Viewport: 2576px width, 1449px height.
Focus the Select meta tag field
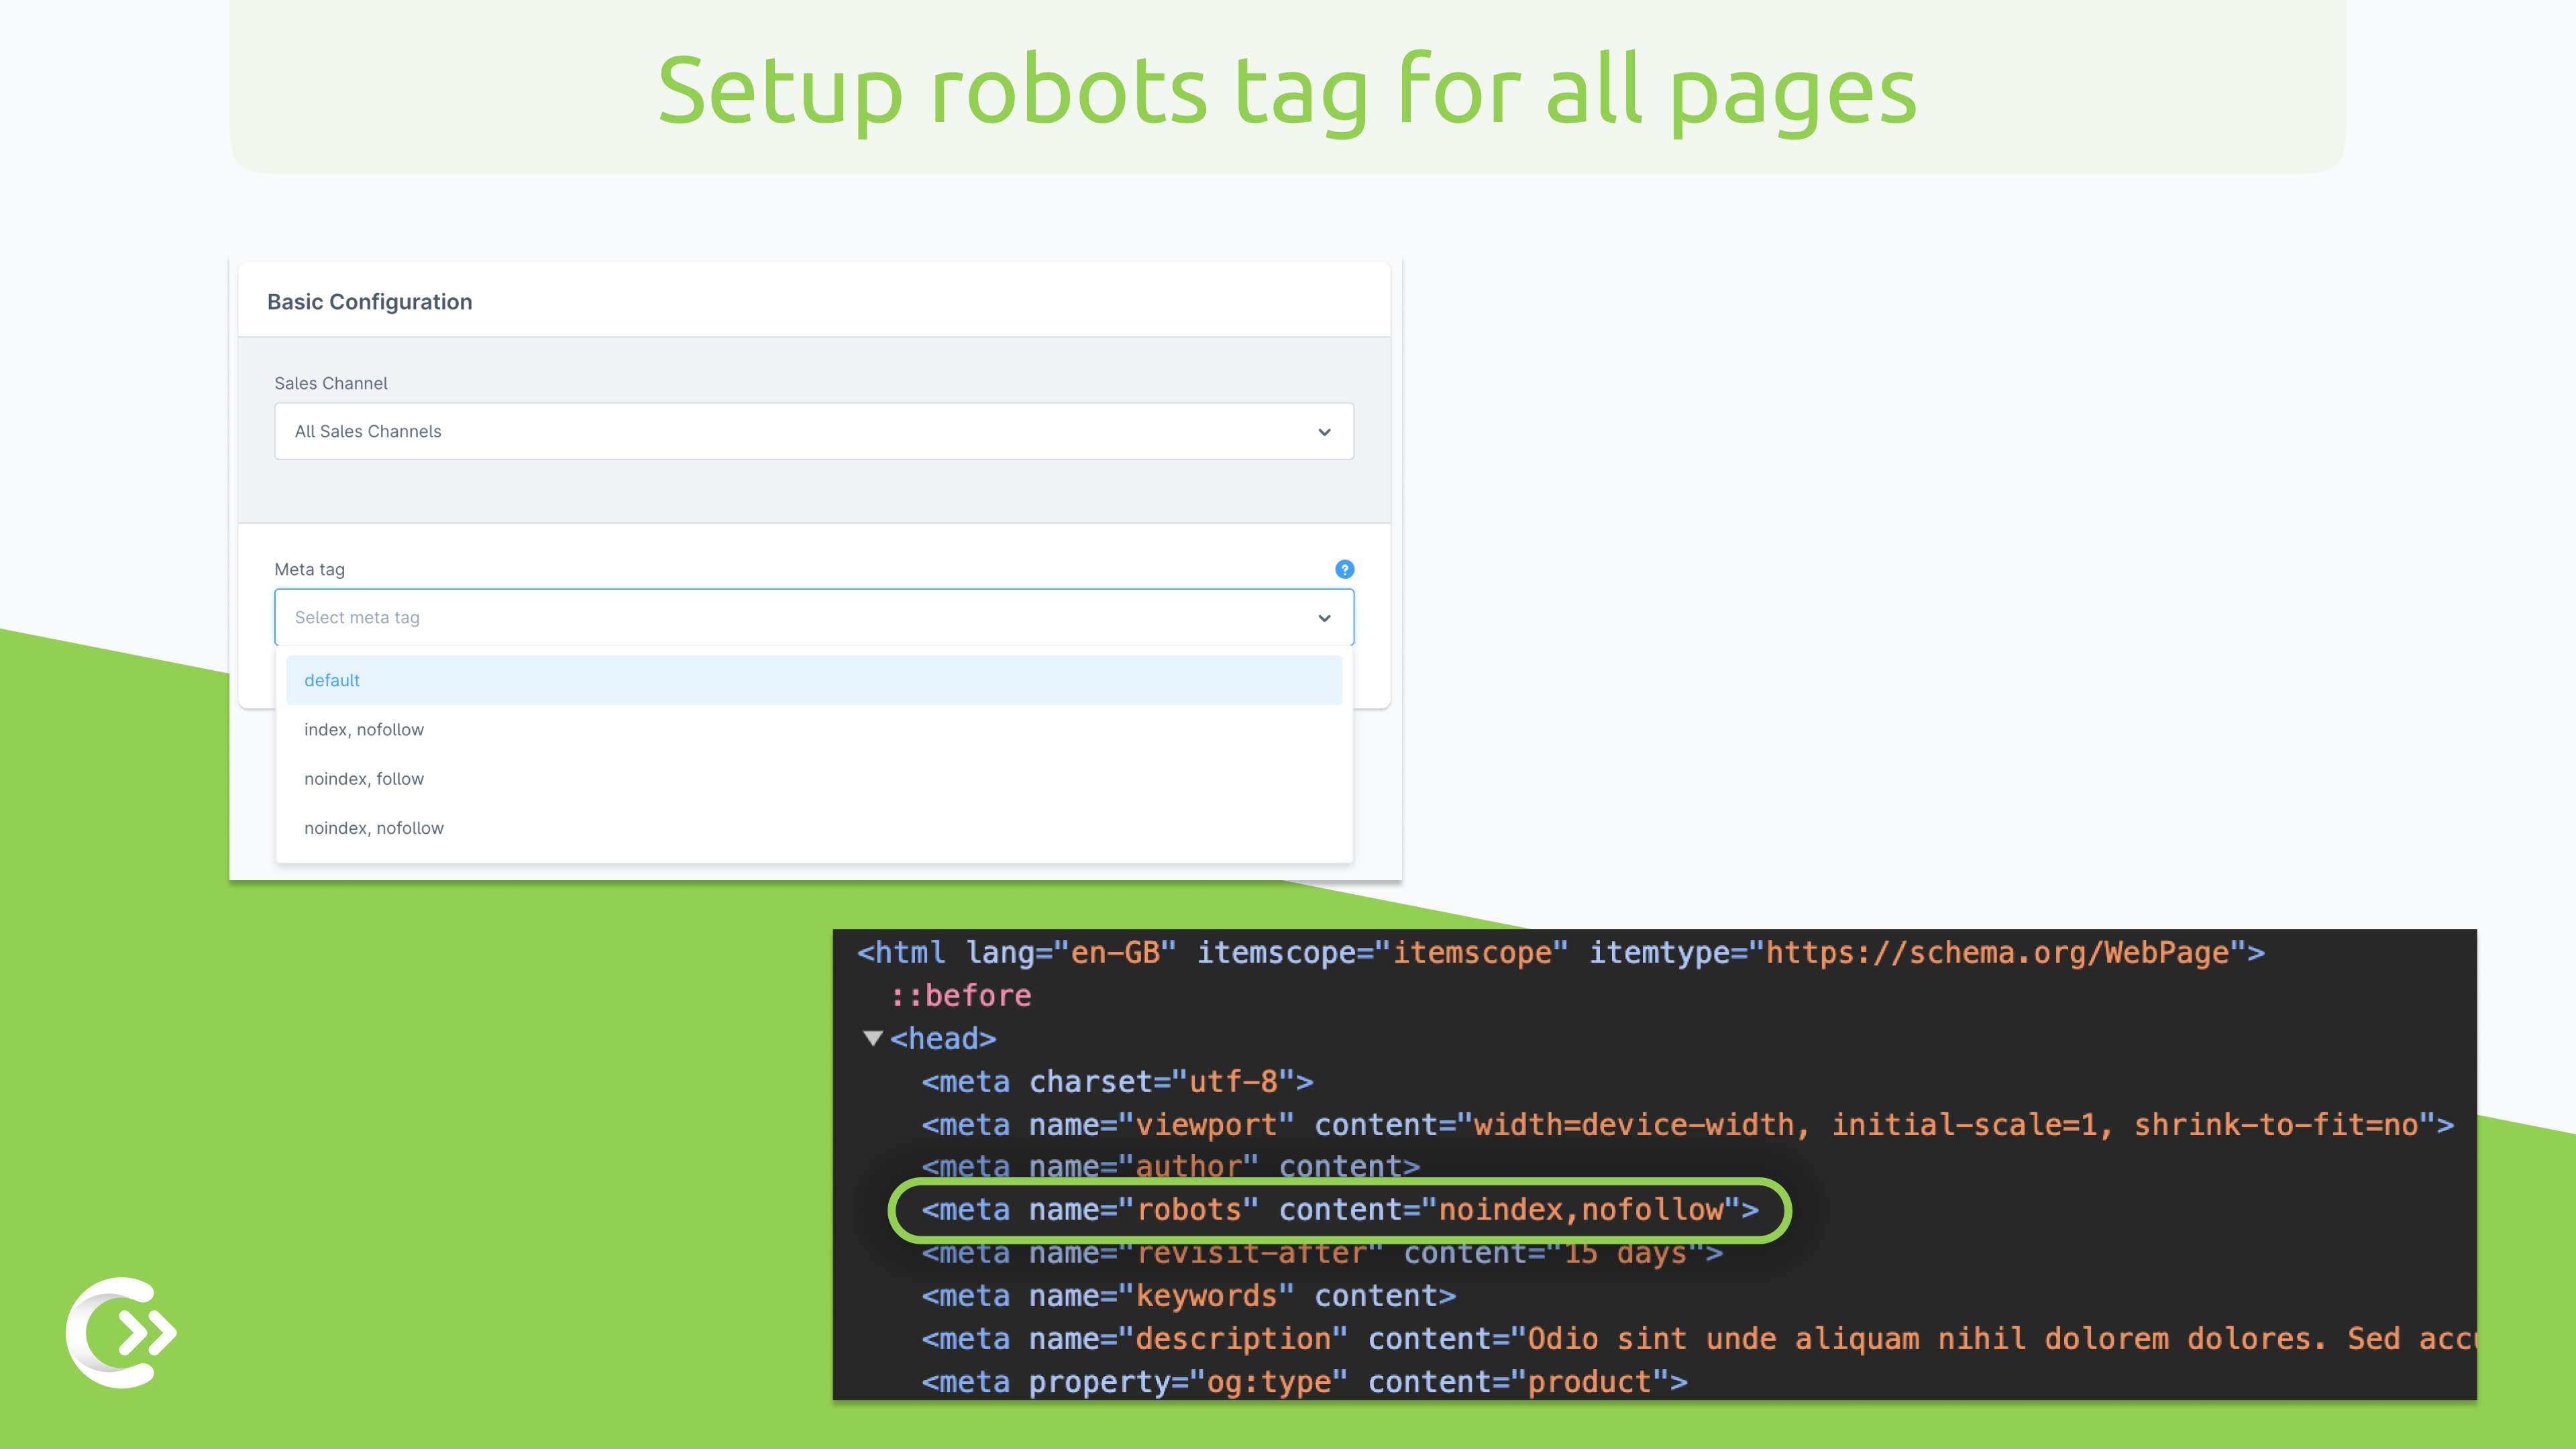pyautogui.click(x=814, y=617)
